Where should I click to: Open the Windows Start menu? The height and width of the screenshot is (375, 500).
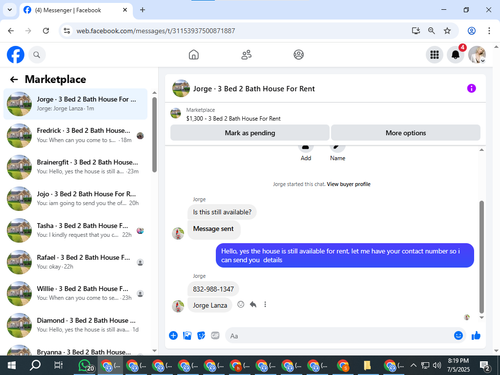click(x=12, y=366)
